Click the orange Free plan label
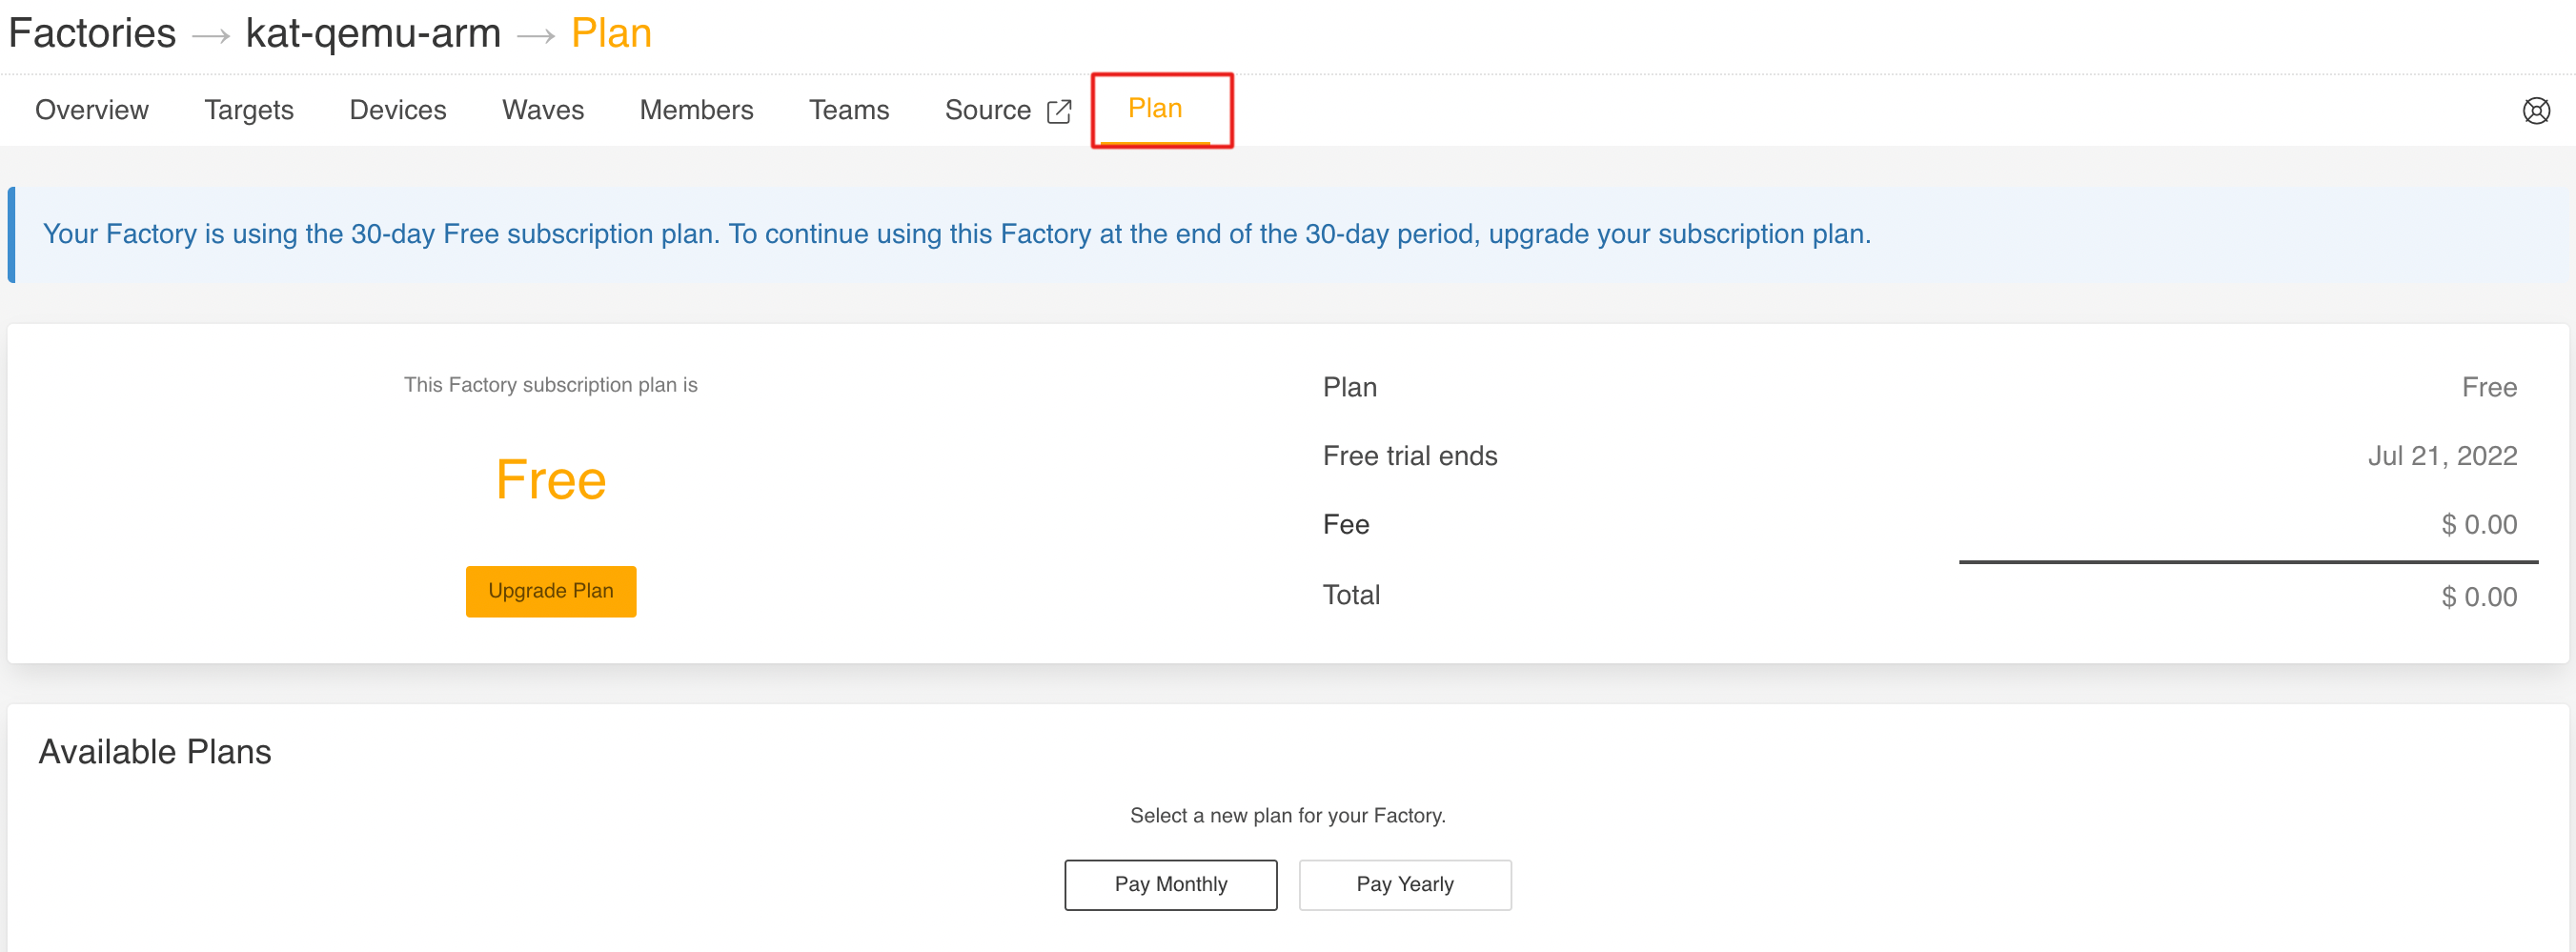The image size is (2576, 952). 551,479
